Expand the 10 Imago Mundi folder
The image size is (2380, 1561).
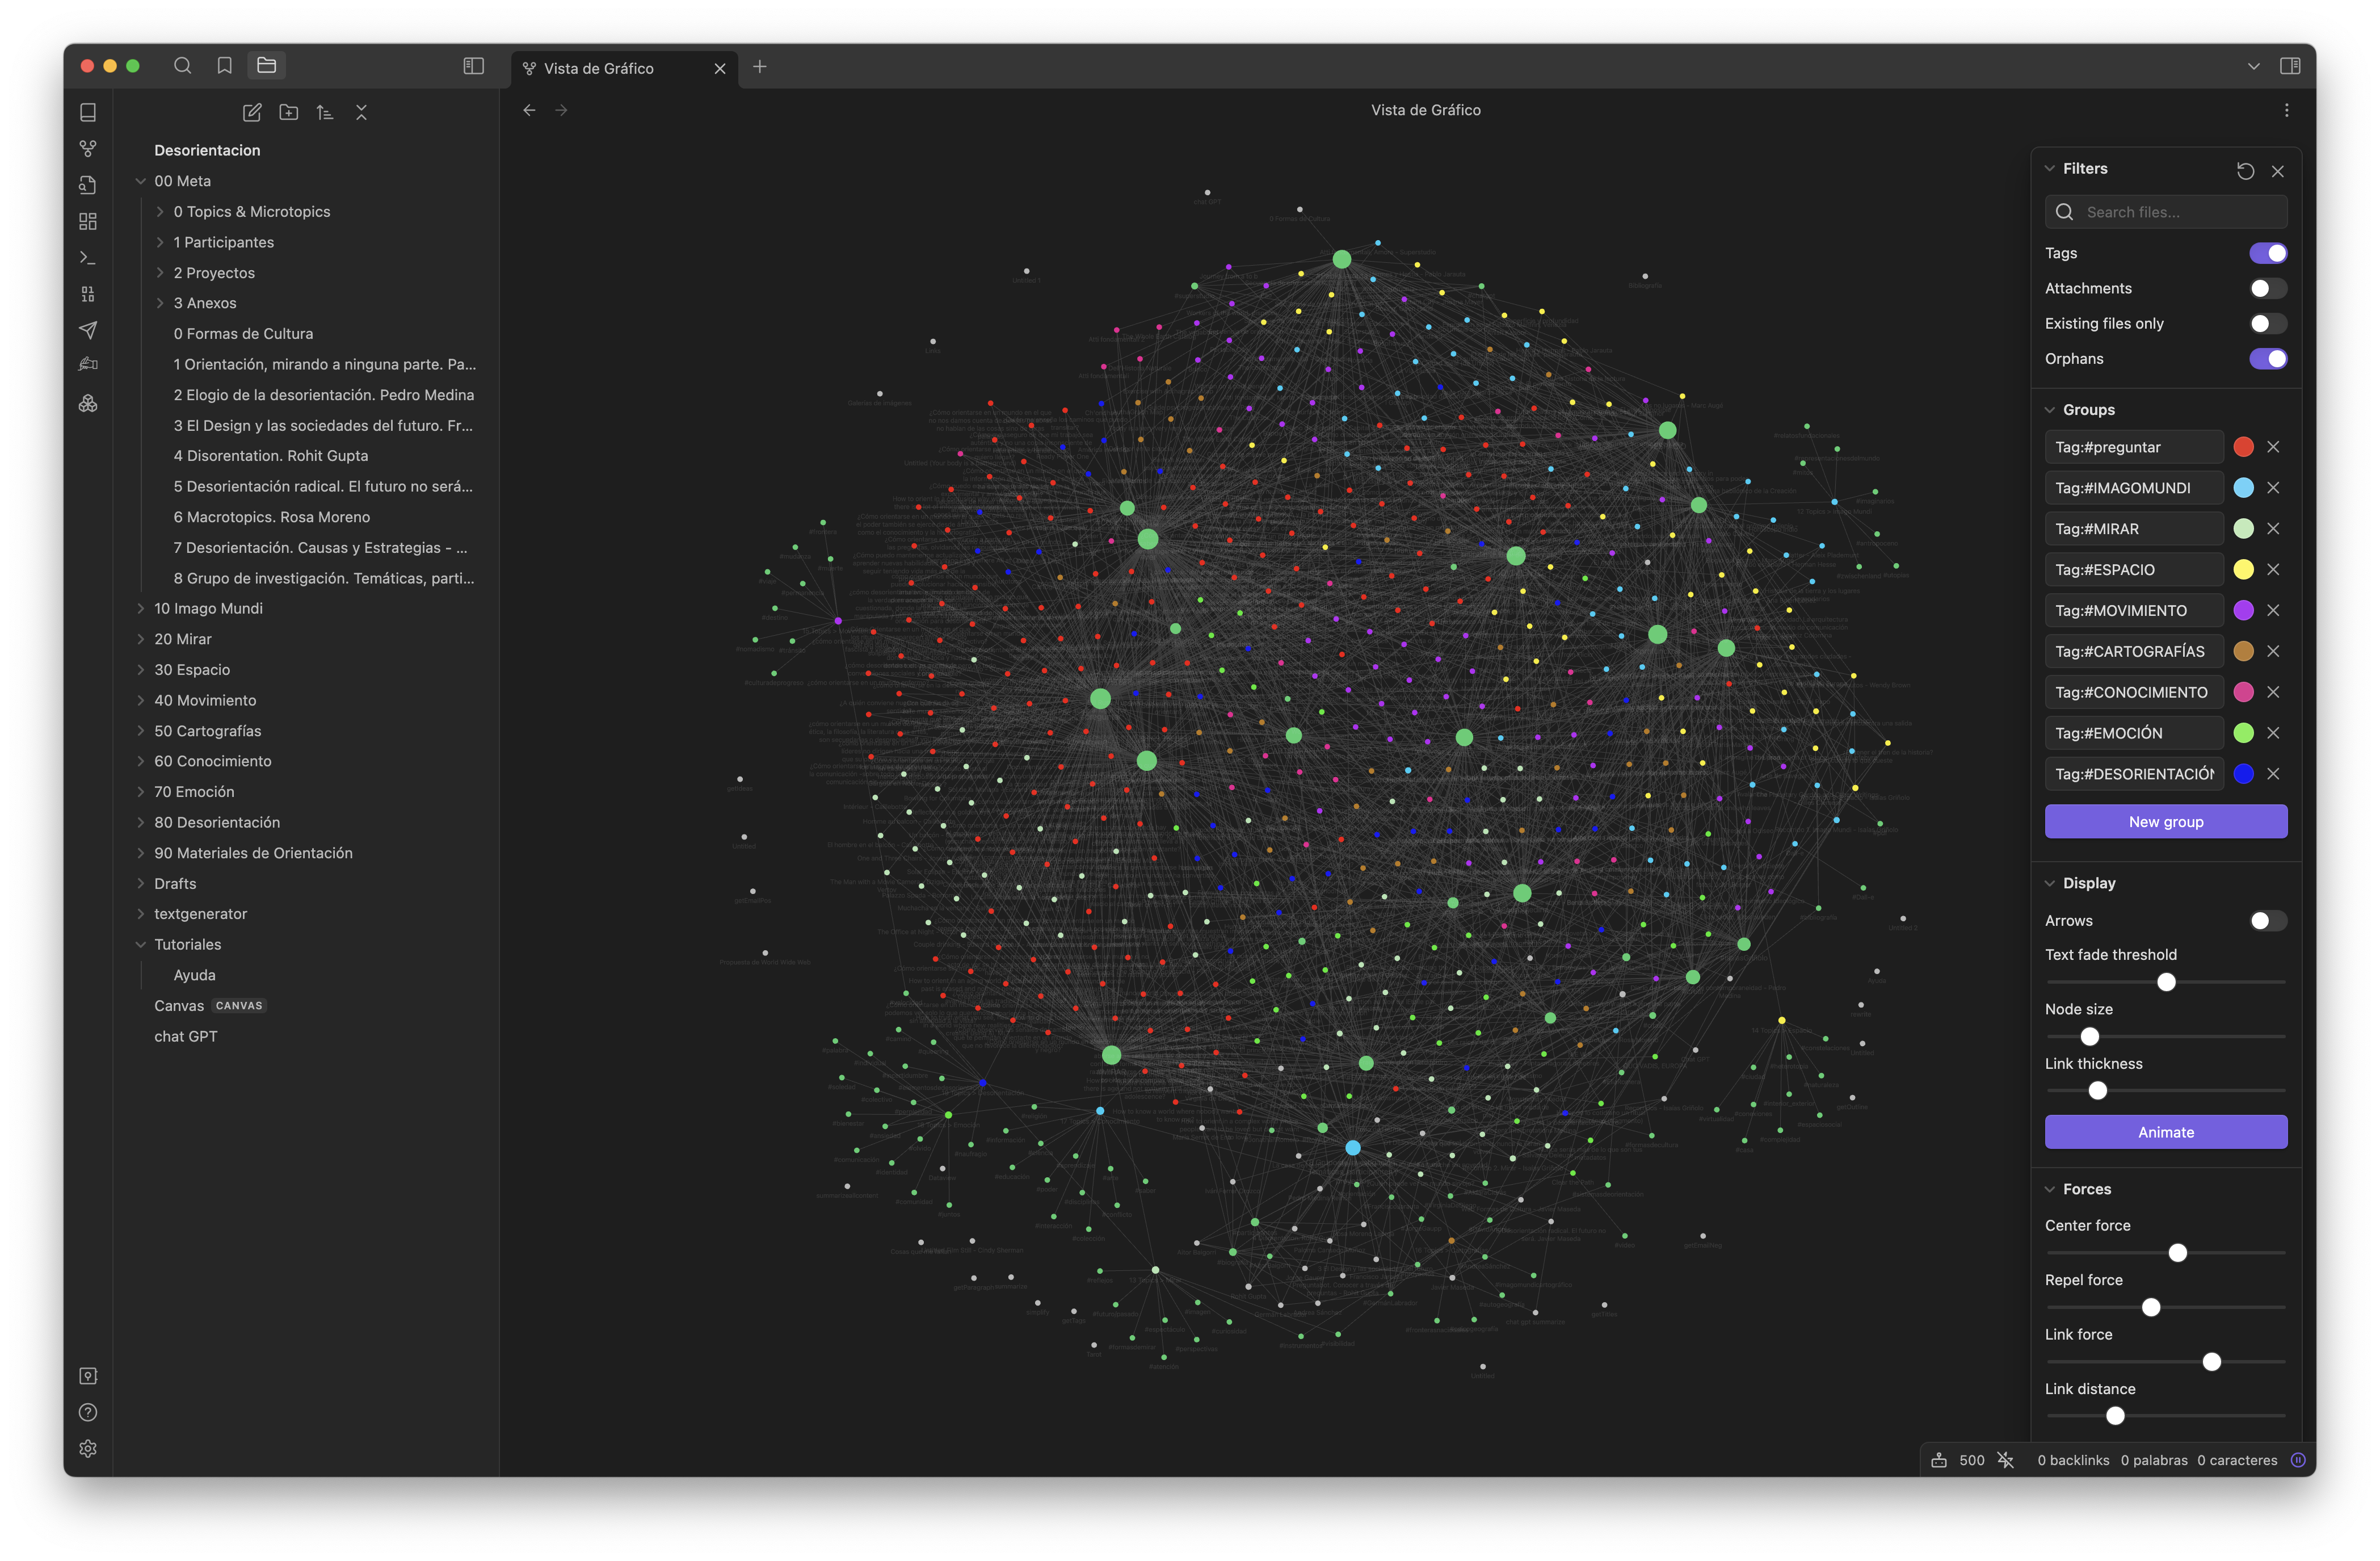pyautogui.click(x=208, y=608)
